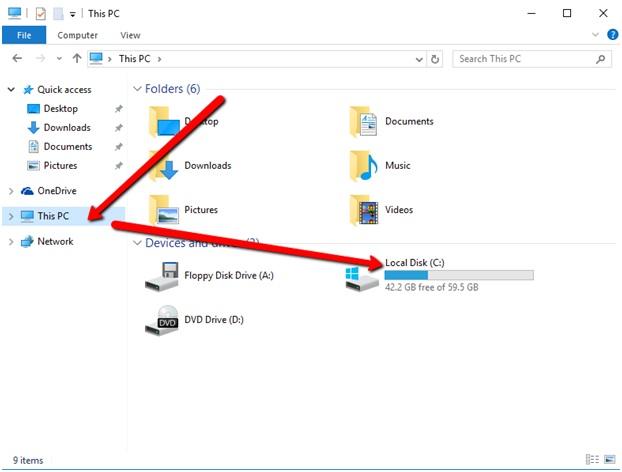Open the File ribbon tab
This screenshot has width=622, height=472.
click(x=24, y=35)
